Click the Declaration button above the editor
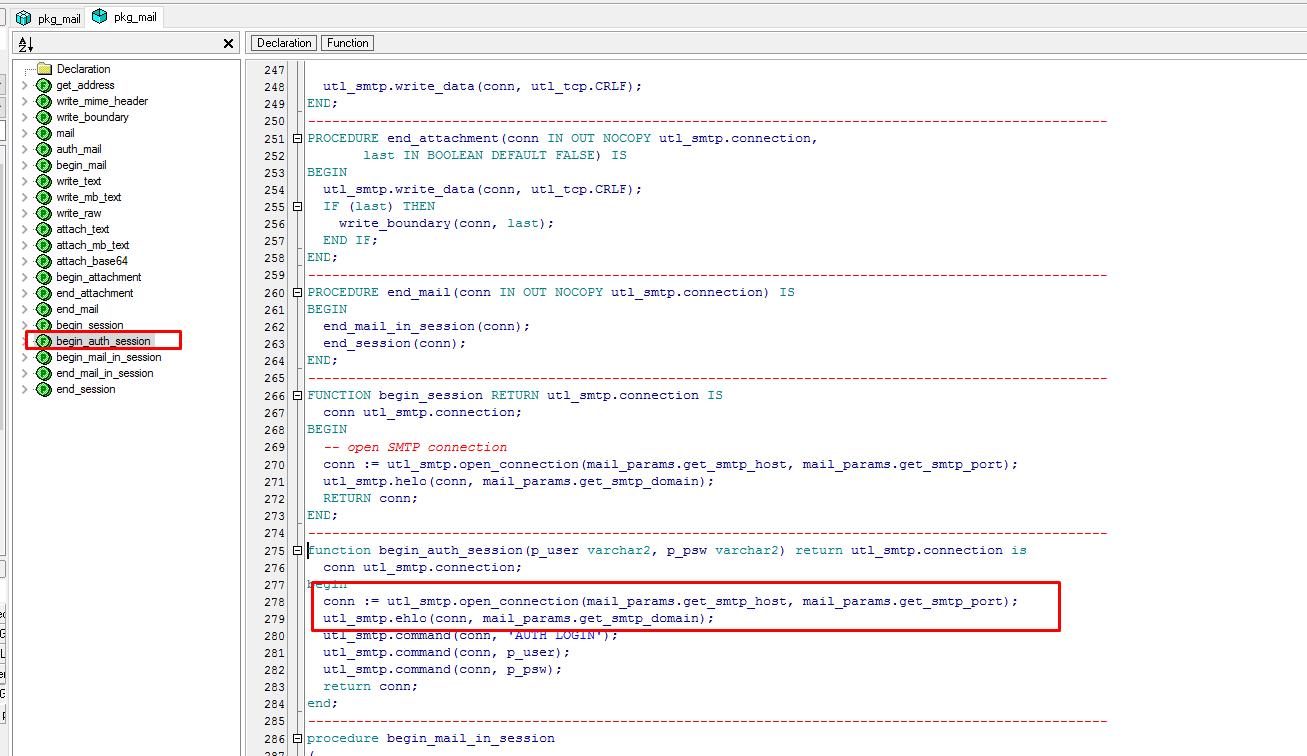The image size is (1307, 756). click(284, 43)
